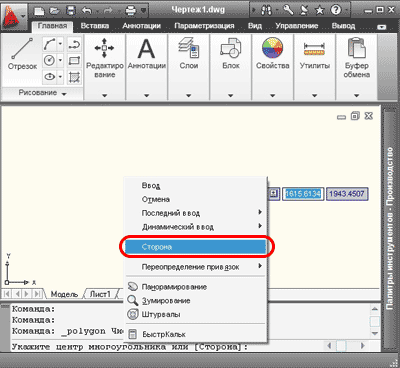Select the Отрезок line tool
Image resolution: width=400 pixels, height=368 pixels.
tap(22, 53)
